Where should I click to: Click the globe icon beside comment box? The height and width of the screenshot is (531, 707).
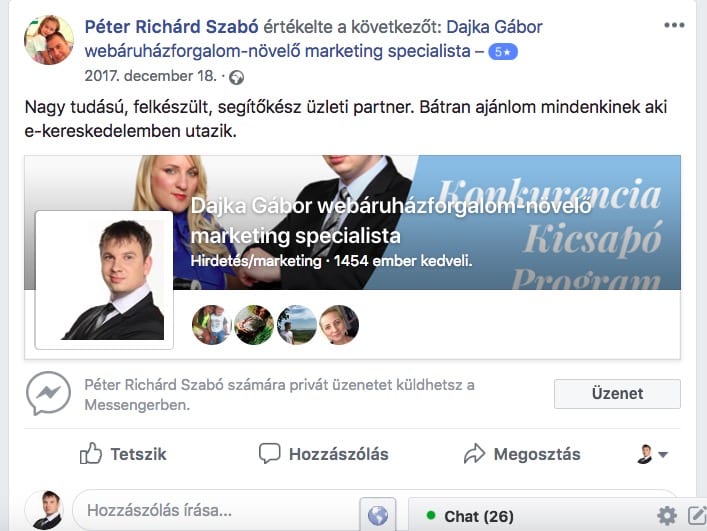point(378,515)
